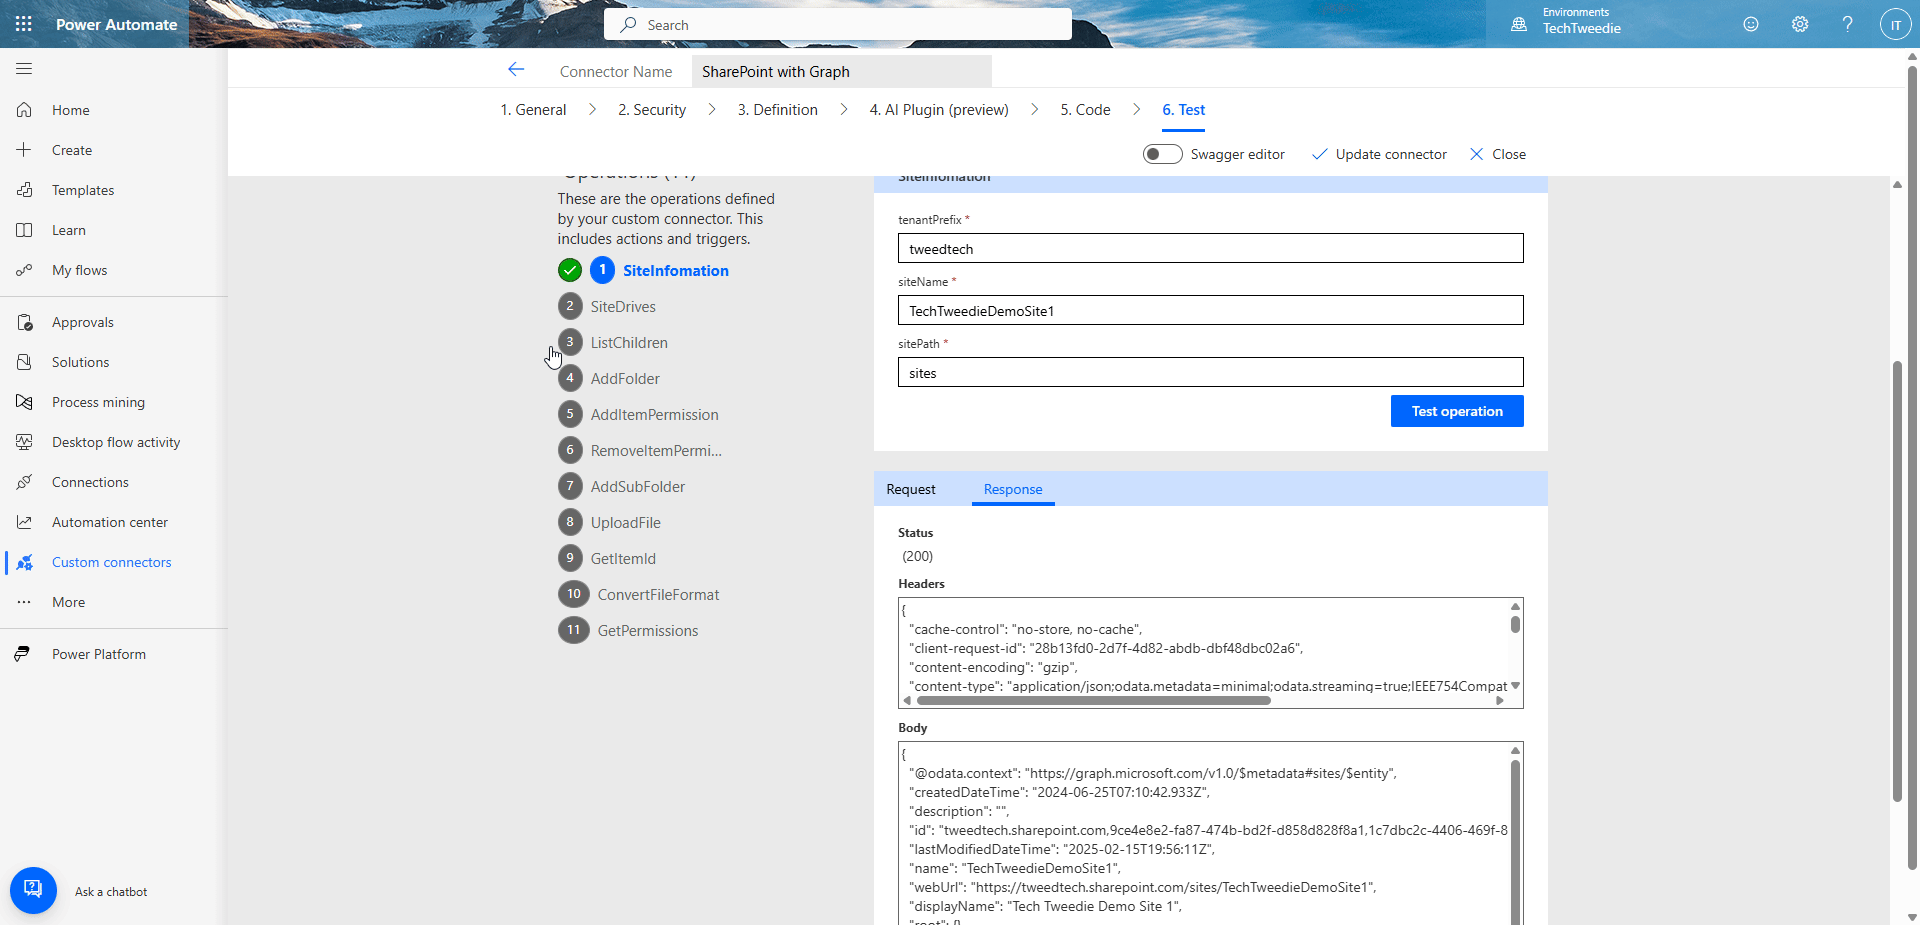
Task: Collapse the sidebar with hamburger menu
Action: (x=24, y=68)
